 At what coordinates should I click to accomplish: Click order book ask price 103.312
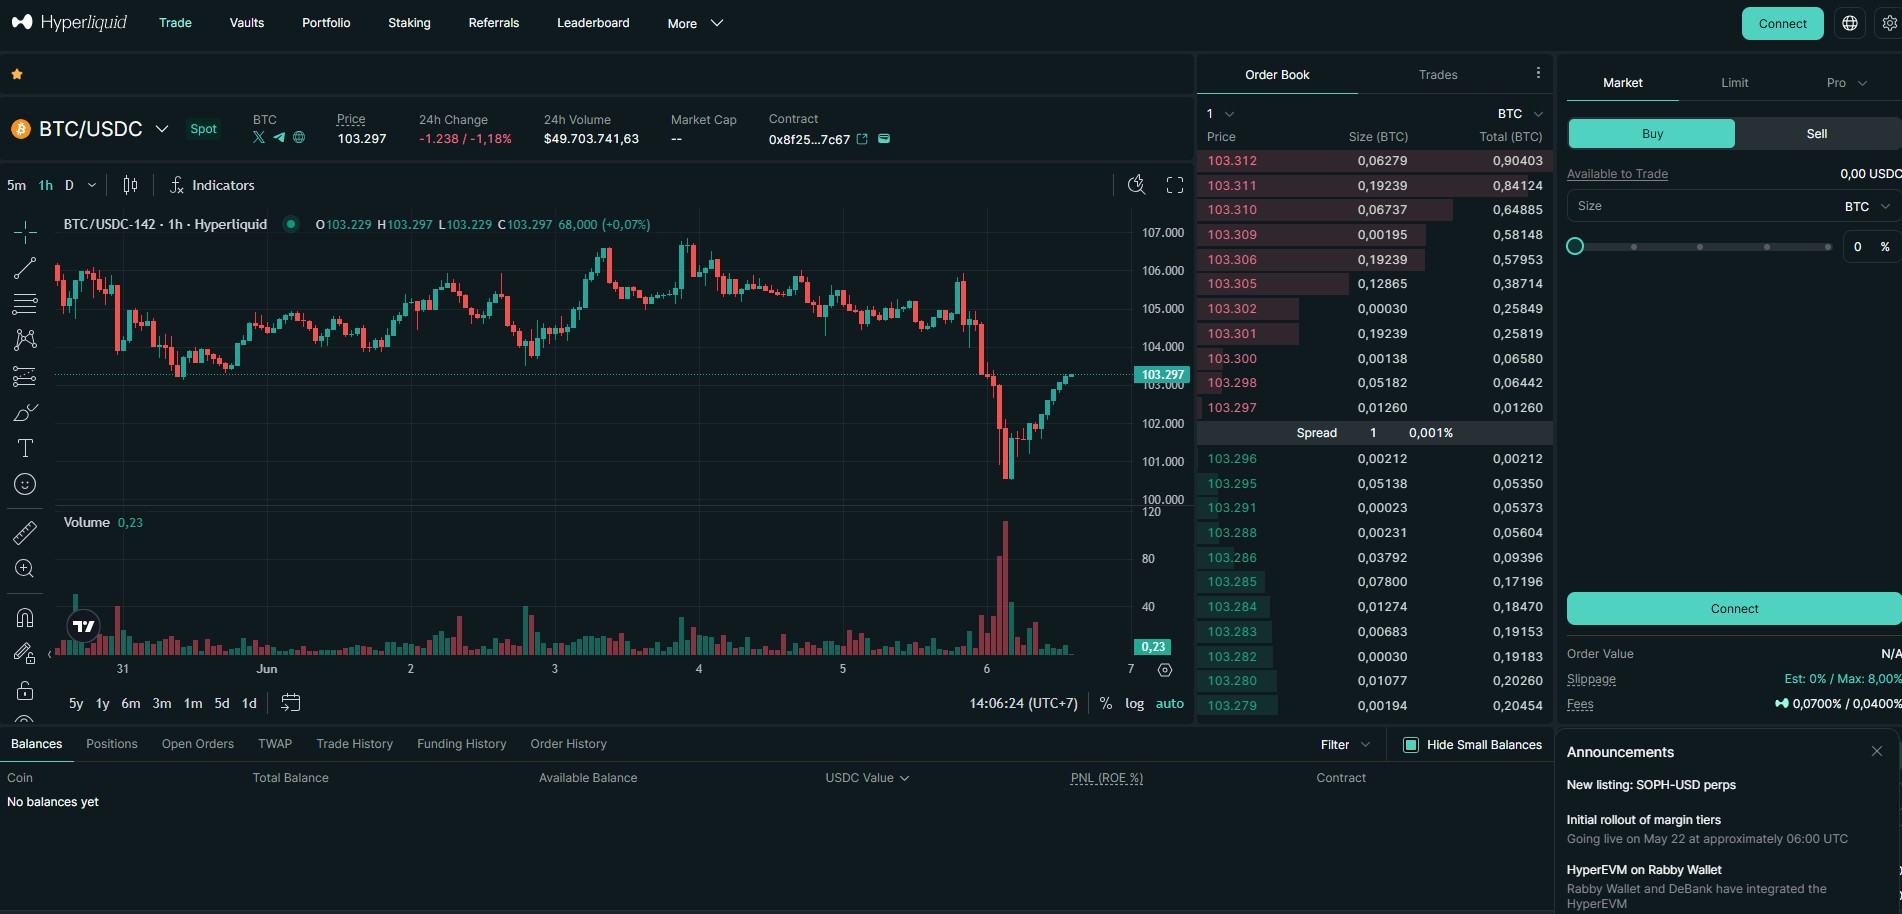point(1232,161)
